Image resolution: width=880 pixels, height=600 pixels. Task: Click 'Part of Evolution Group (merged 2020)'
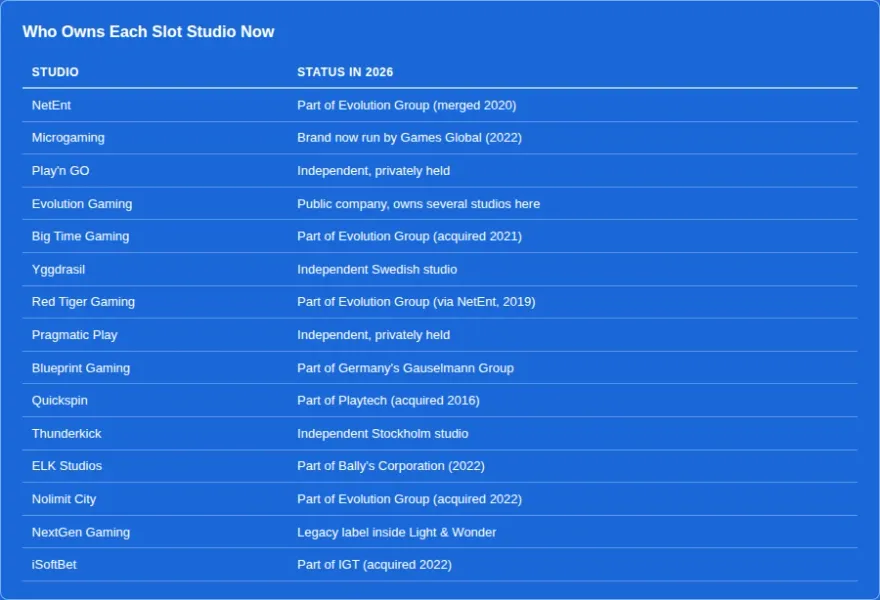tap(407, 105)
